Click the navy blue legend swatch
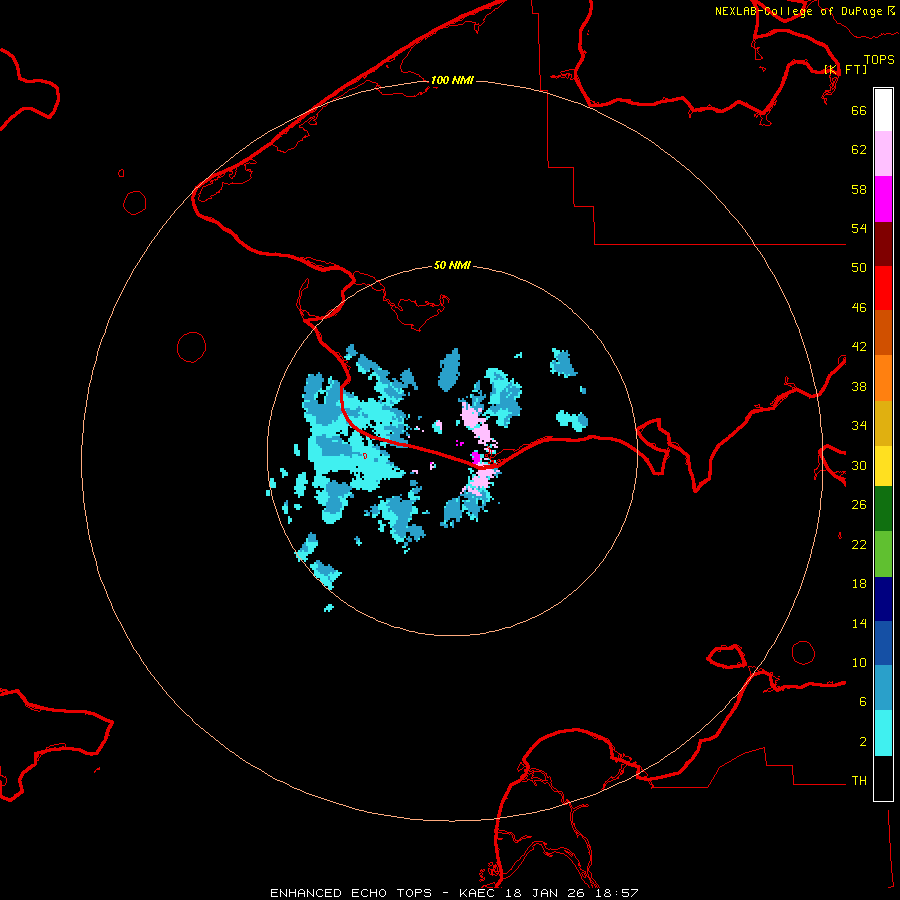The height and width of the screenshot is (900, 900). click(883, 599)
